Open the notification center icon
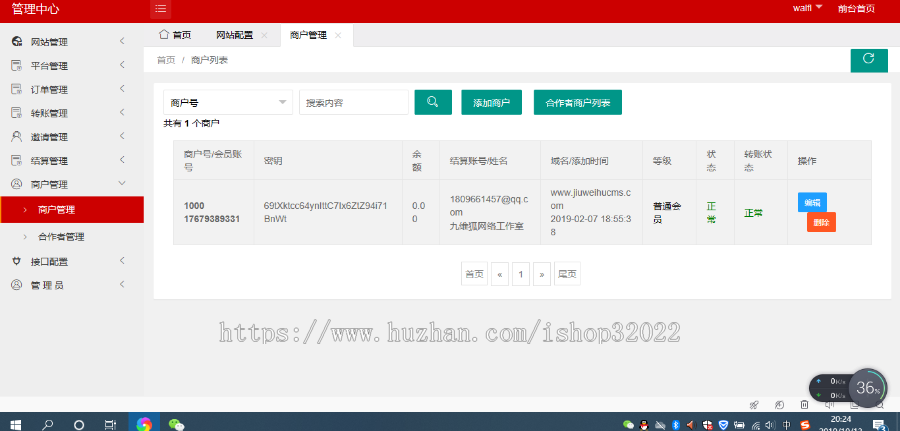Viewport: 900px width, 431px height. click(879, 425)
